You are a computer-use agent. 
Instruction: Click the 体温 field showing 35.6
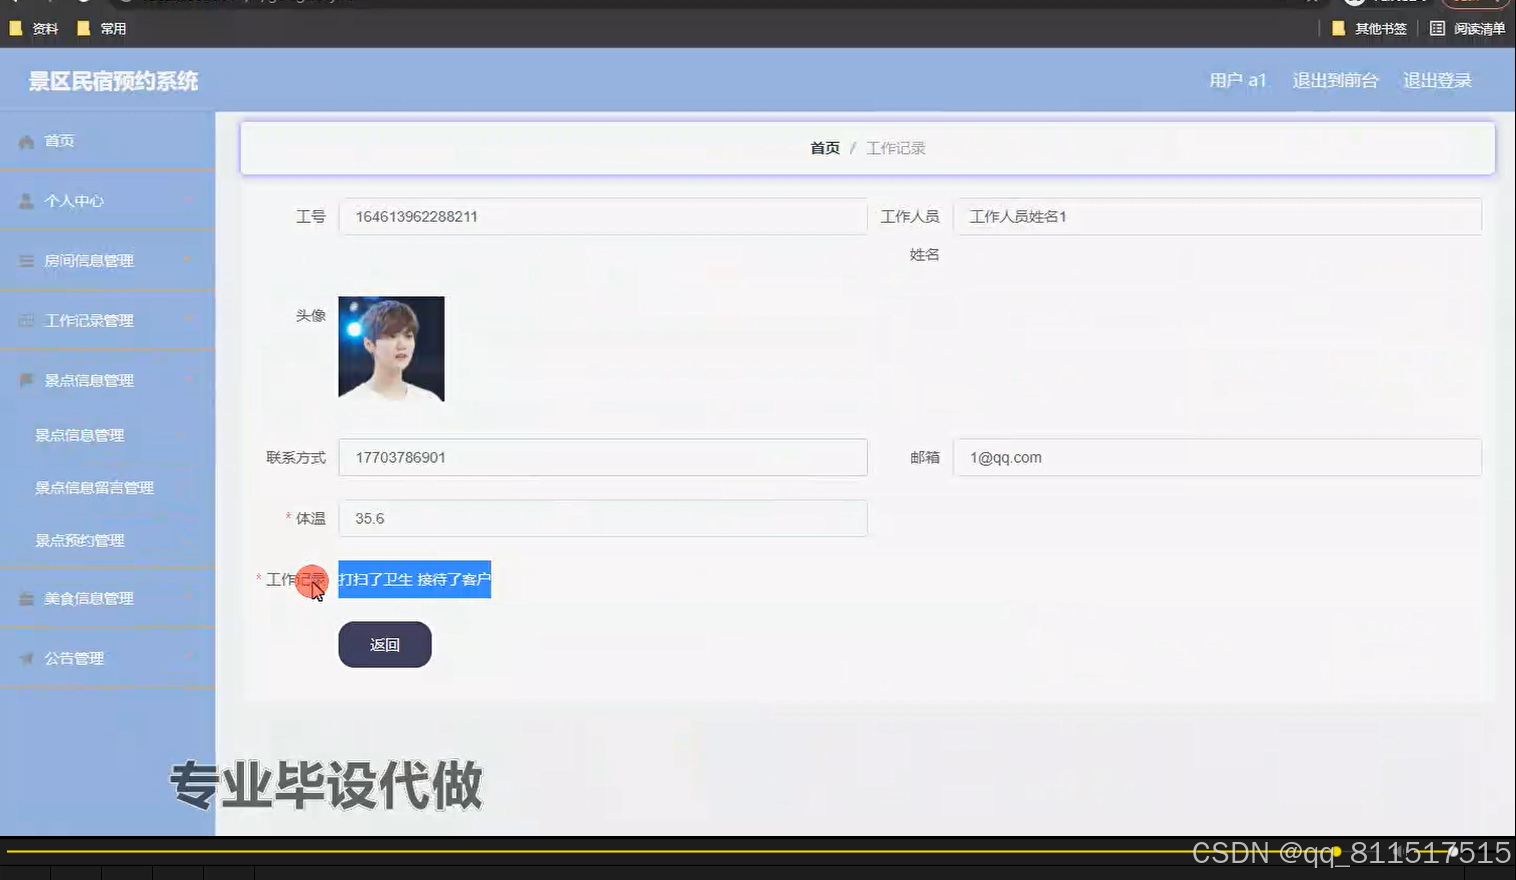coord(603,518)
